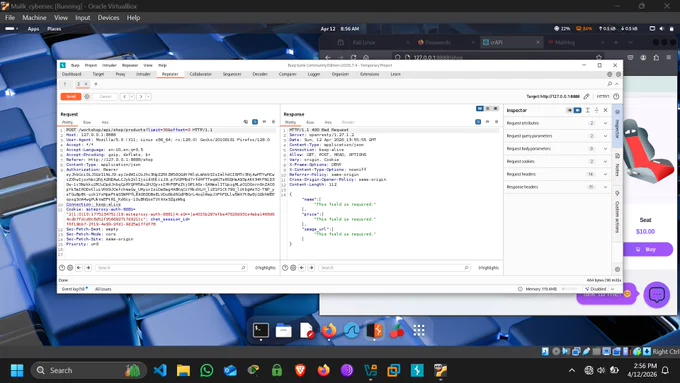Toggle \n newline display in Response panel

coord(487,122)
